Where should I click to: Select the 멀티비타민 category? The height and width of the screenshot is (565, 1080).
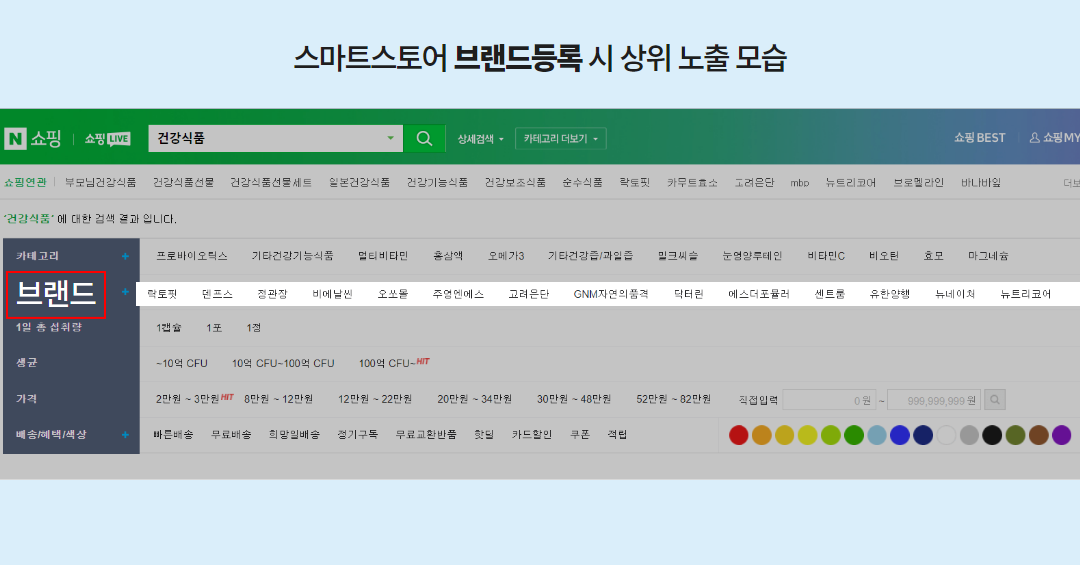point(383,256)
